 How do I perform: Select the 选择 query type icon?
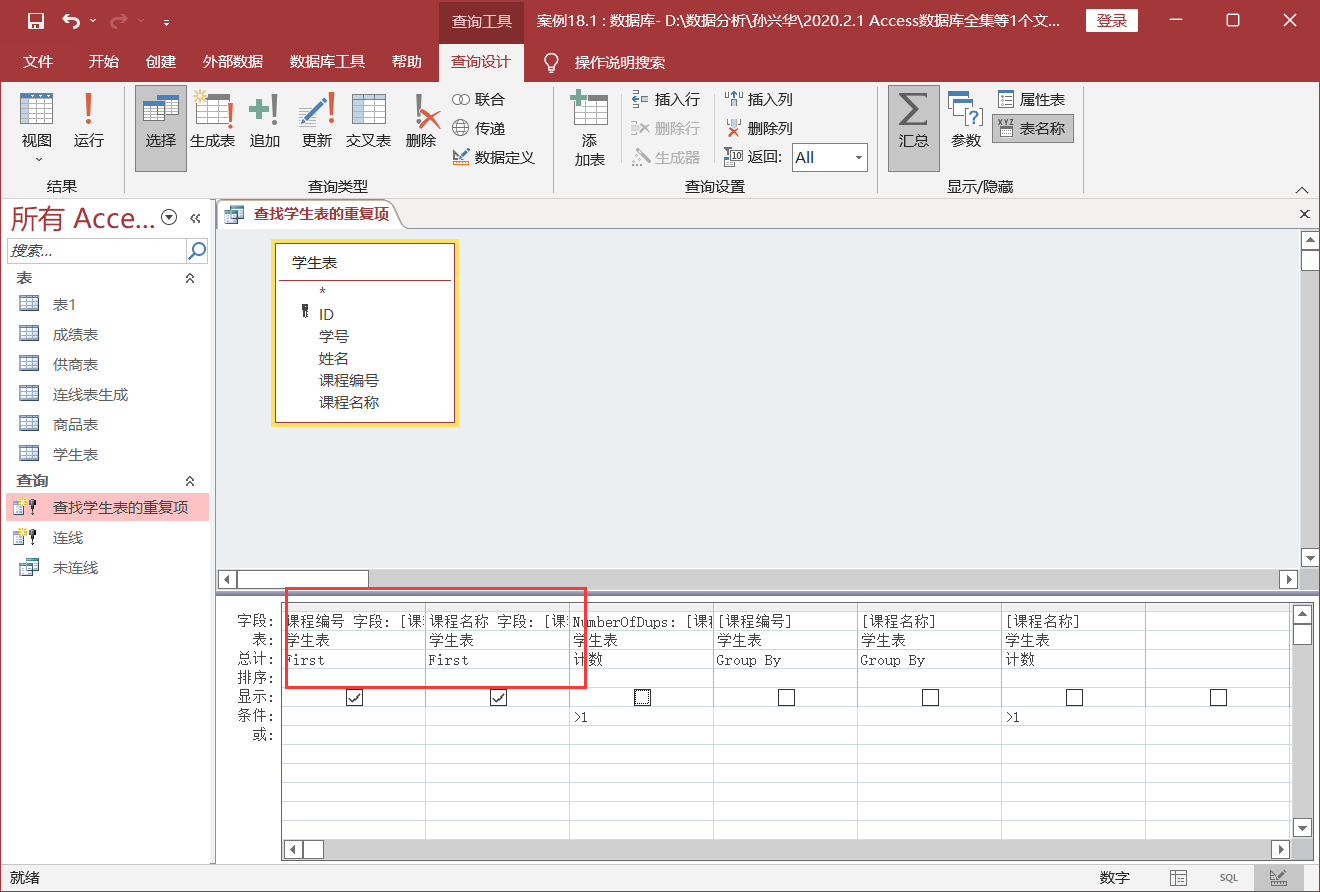click(160, 128)
